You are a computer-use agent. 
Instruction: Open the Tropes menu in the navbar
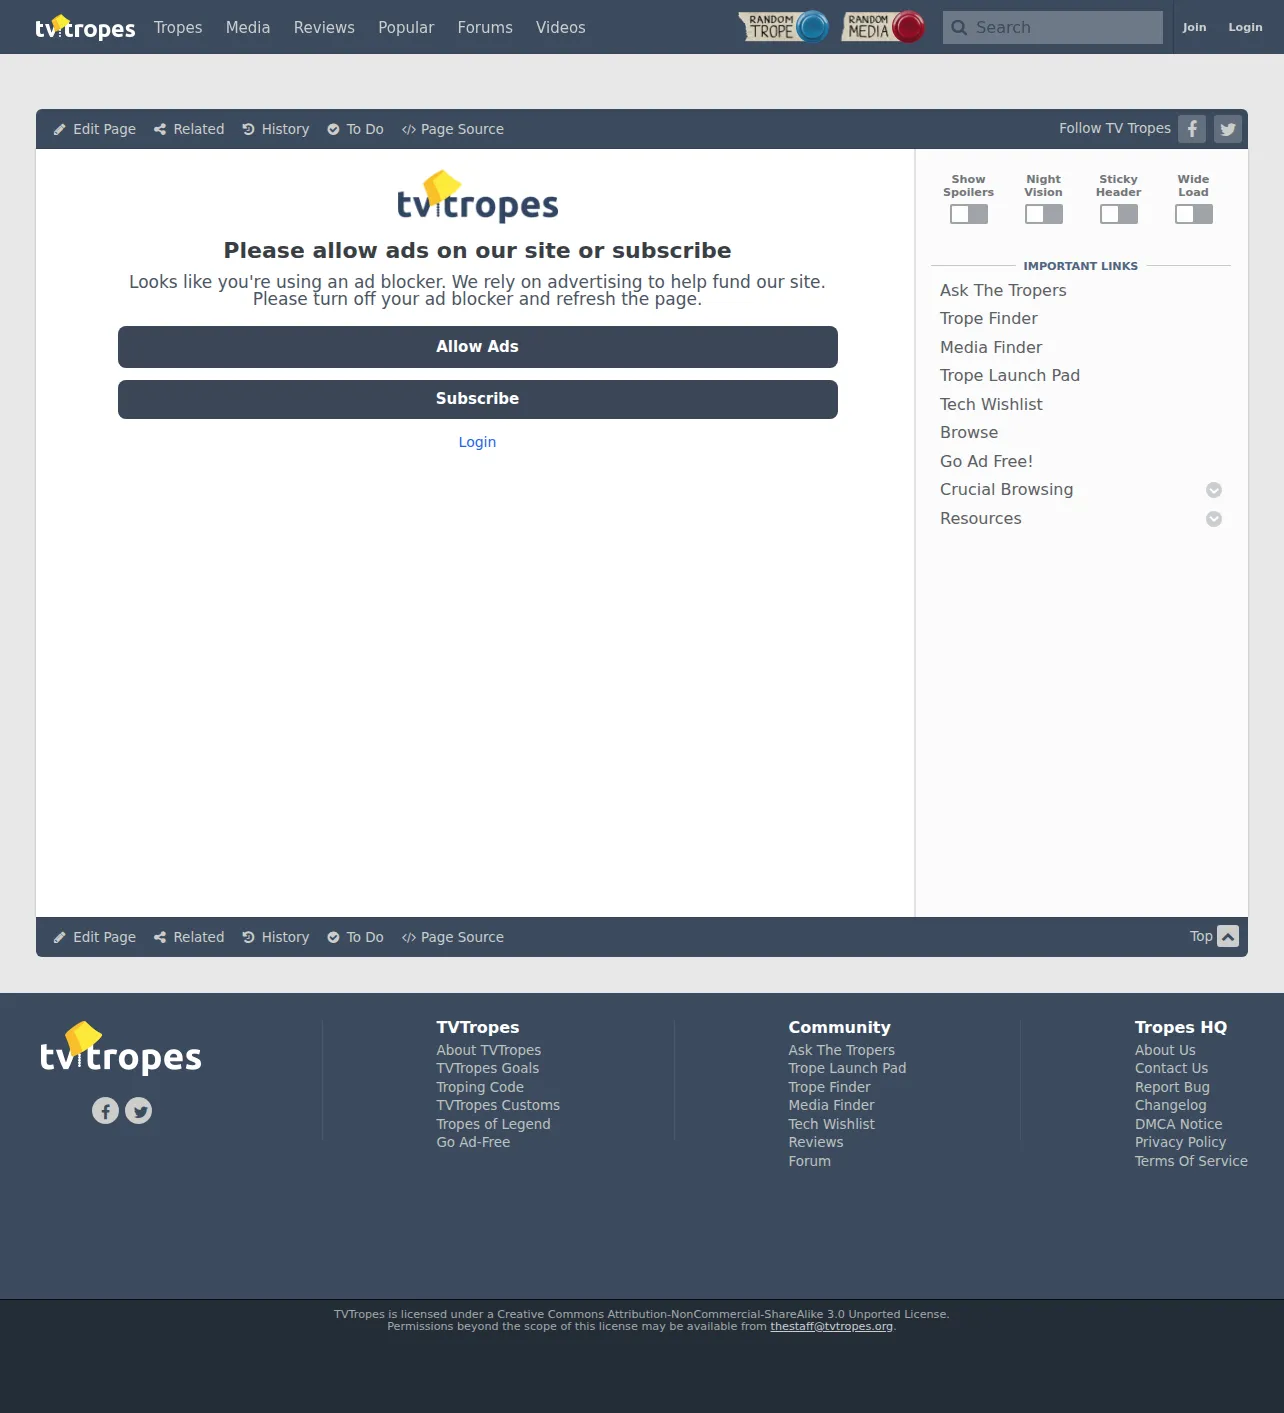pyautogui.click(x=178, y=28)
